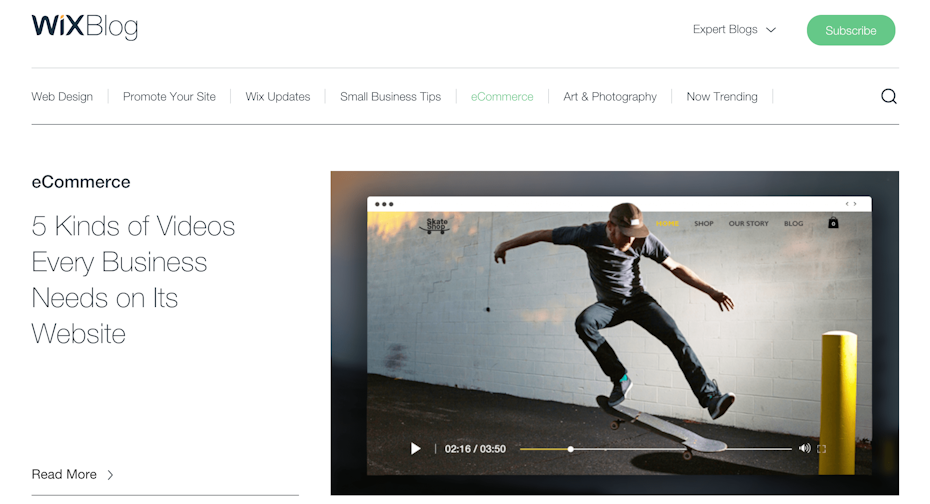Image resolution: width=930 pixels, height=504 pixels.
Task: Click the code arrows icon in the browser bar
Action: click(851, 204)
